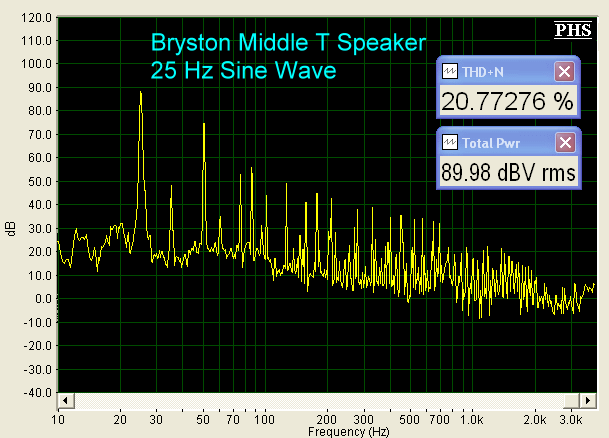Click the 25 Hz Sine Wave subtitle
This screenshot has height=438, width=609.
coord(243,71)
